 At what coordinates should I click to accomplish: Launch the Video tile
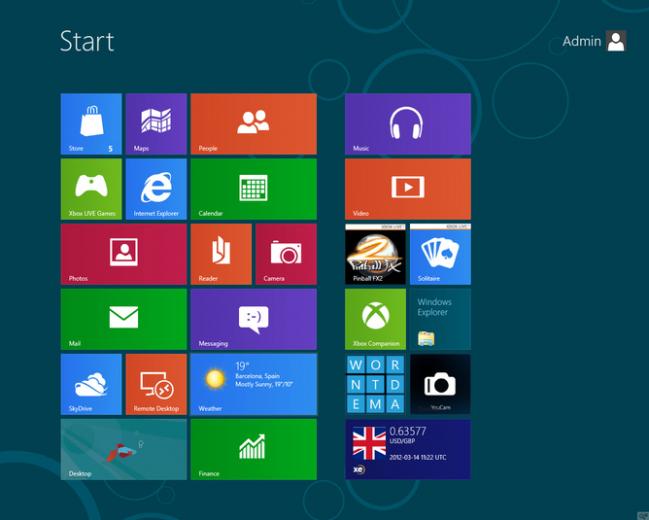(408, 189)
